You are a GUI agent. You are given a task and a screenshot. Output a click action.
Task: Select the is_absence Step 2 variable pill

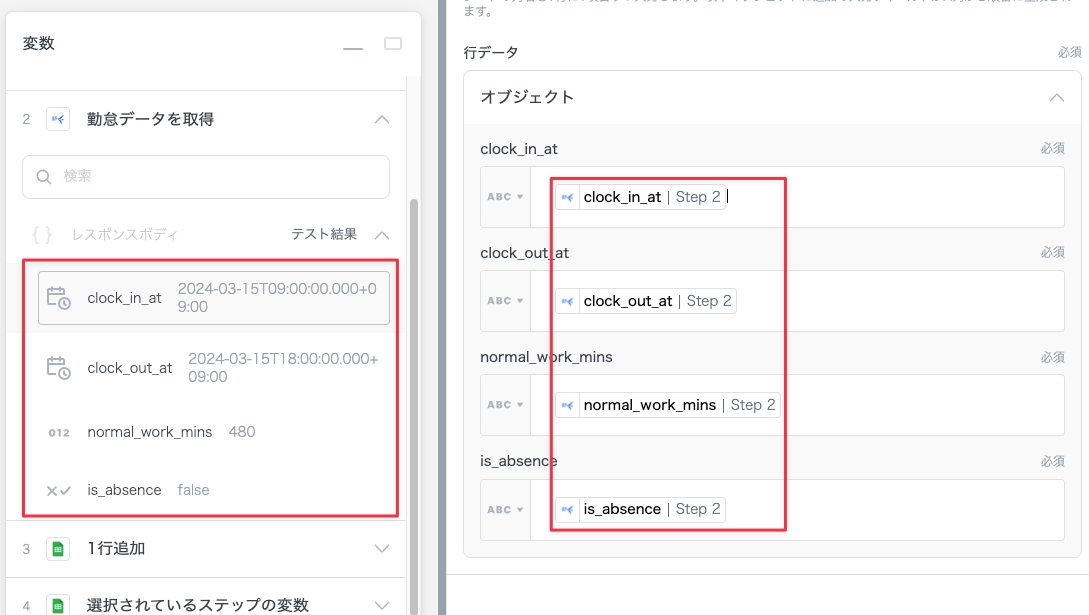640,509
